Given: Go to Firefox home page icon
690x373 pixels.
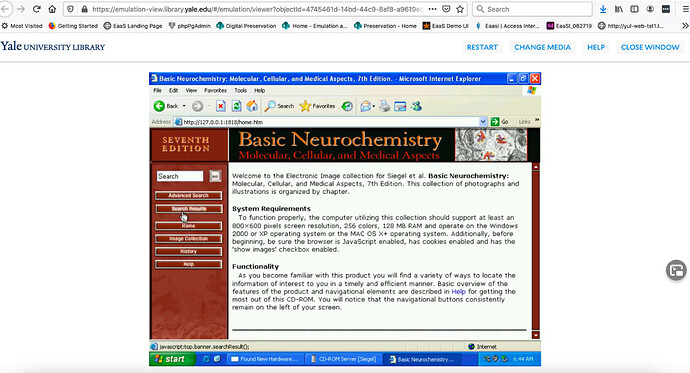Looking at the screenshot, I should click(52, 9).
